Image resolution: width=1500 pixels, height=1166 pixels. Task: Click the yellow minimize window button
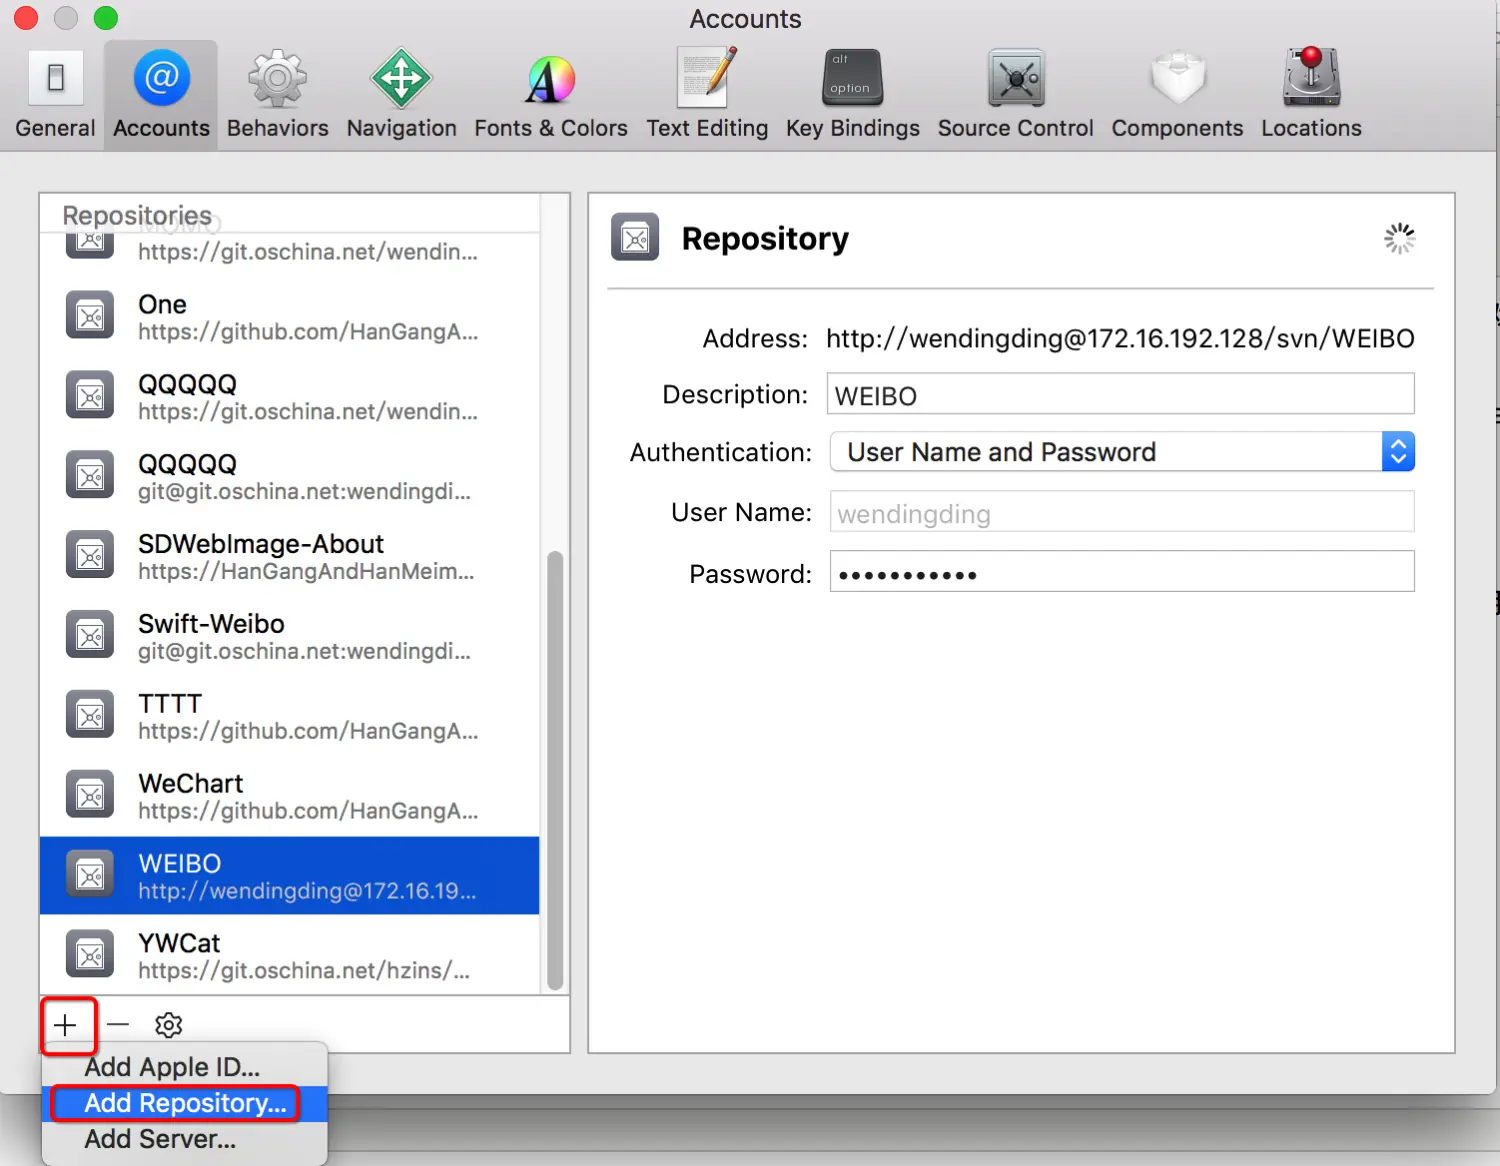coord(66,18)
